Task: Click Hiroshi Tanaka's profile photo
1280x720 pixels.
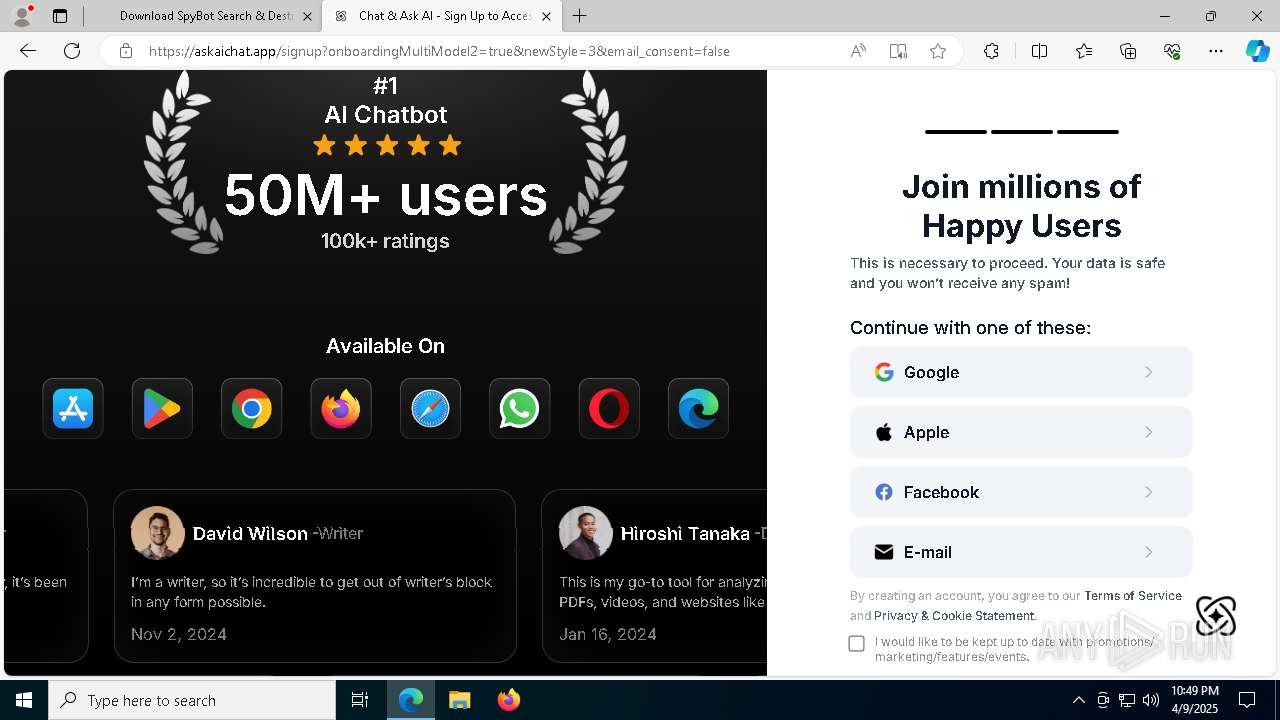Action: coord(585,533)
